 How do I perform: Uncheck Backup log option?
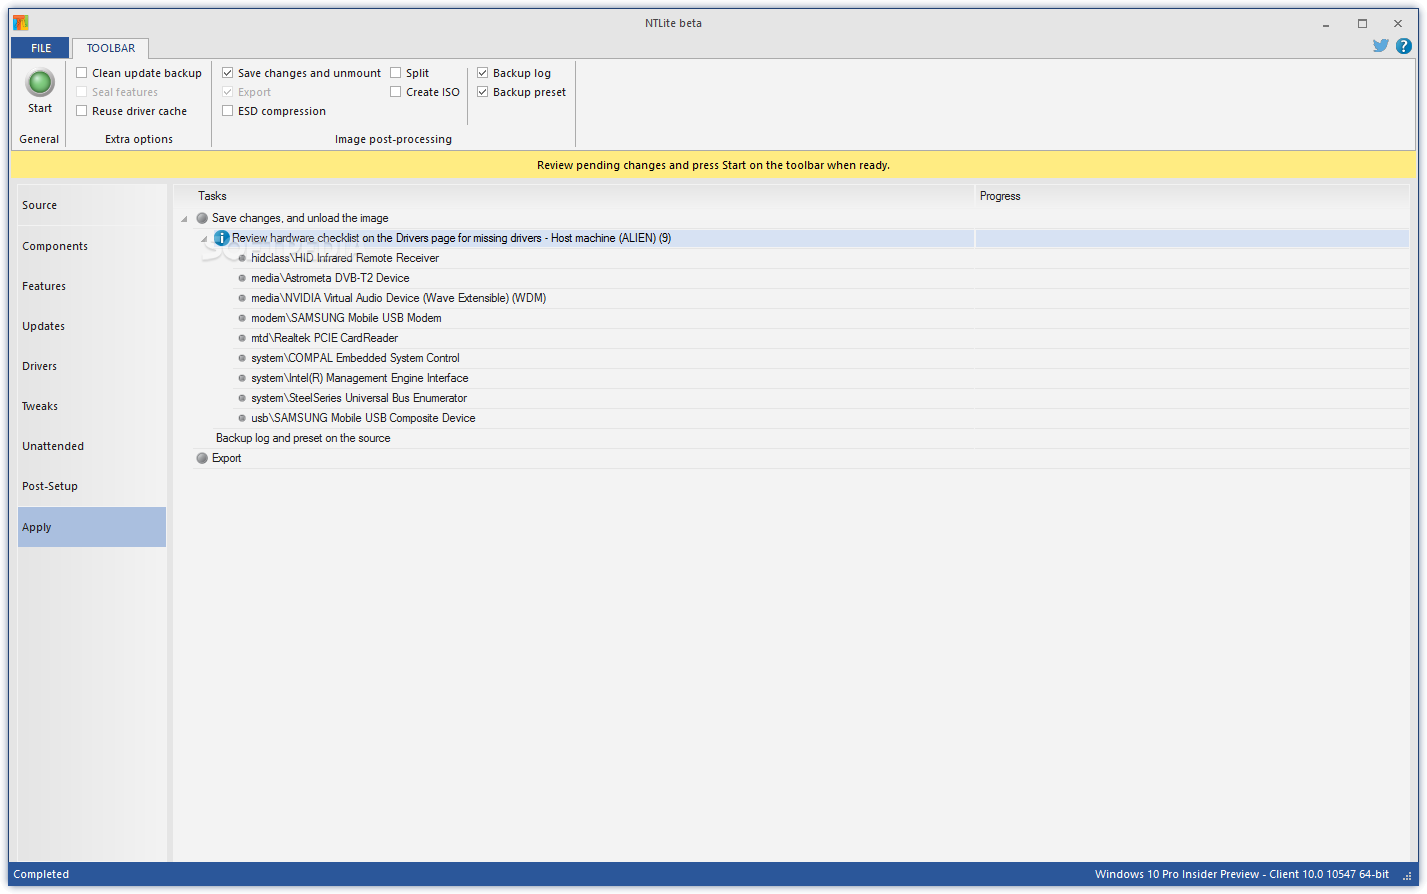pyautogui.click(x=483, y=73)
